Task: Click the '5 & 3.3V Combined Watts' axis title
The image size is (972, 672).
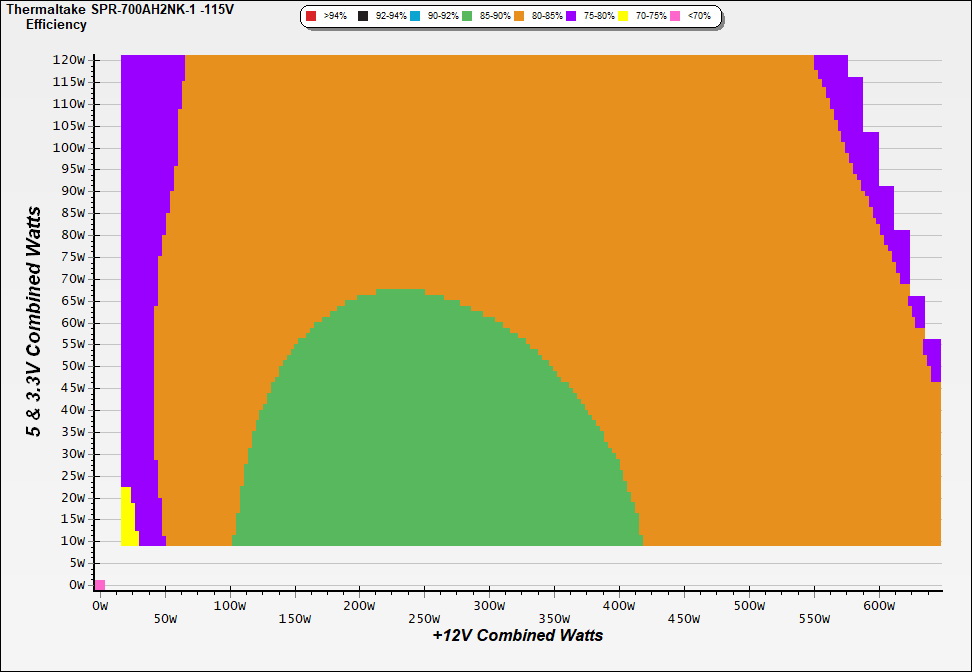Action: [x=34, y=322]
